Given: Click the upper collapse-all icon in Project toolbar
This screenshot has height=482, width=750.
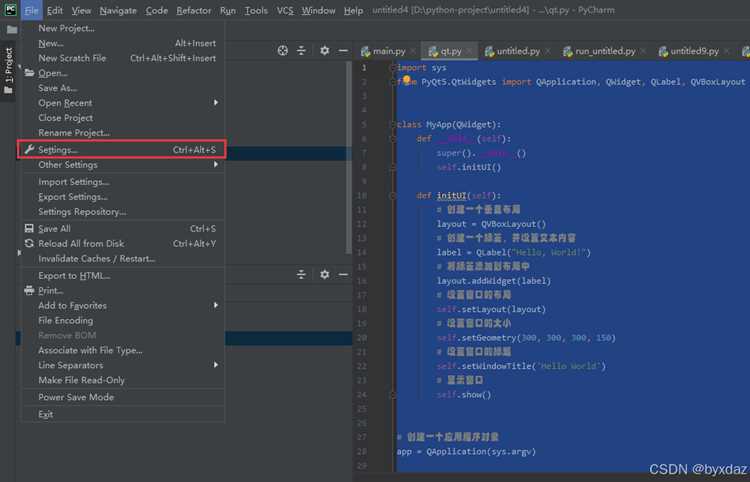Looking at the screenshot, I should (x=301, y=50).
